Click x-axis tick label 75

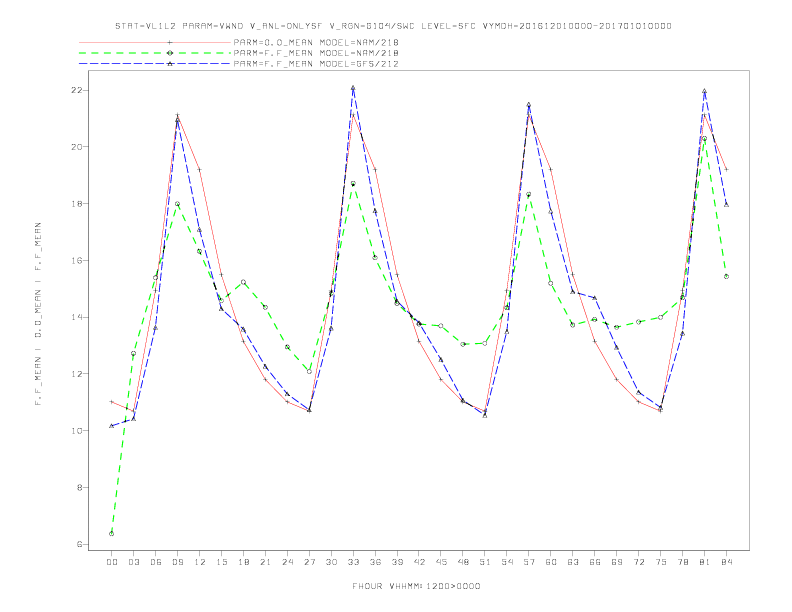click(x=661, y=562)
